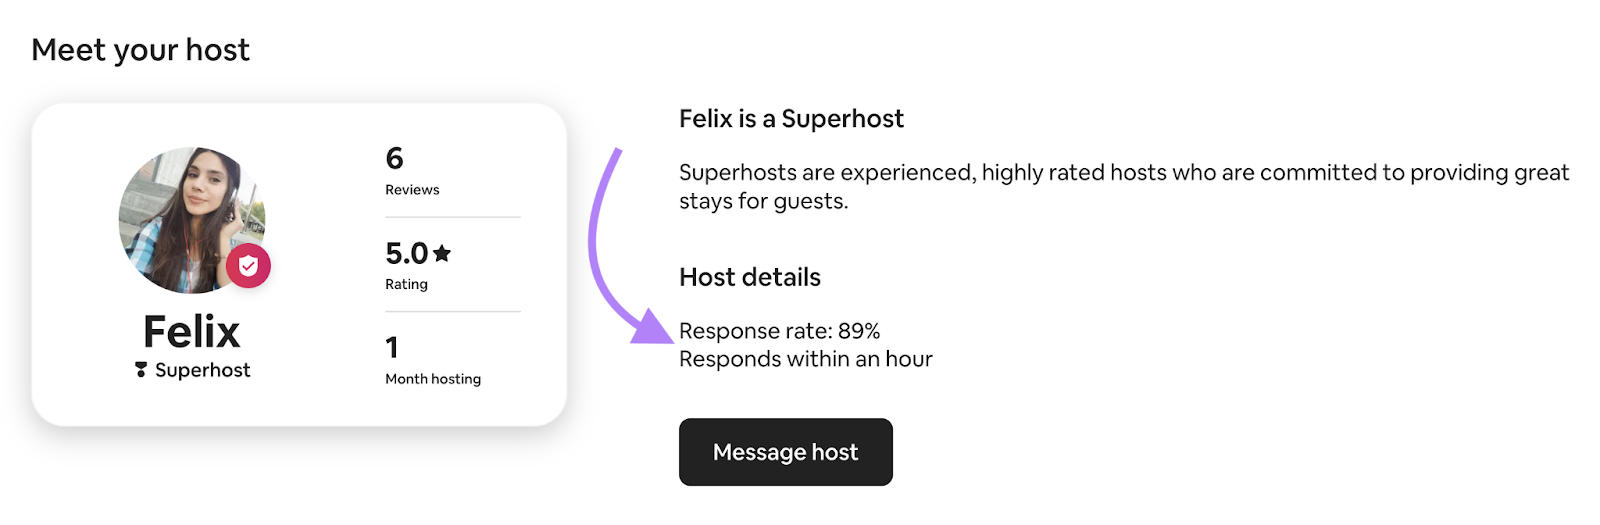The image size is (1600, 525).
Task: Click the Host details heading
Action: click(x=749, y=277)
